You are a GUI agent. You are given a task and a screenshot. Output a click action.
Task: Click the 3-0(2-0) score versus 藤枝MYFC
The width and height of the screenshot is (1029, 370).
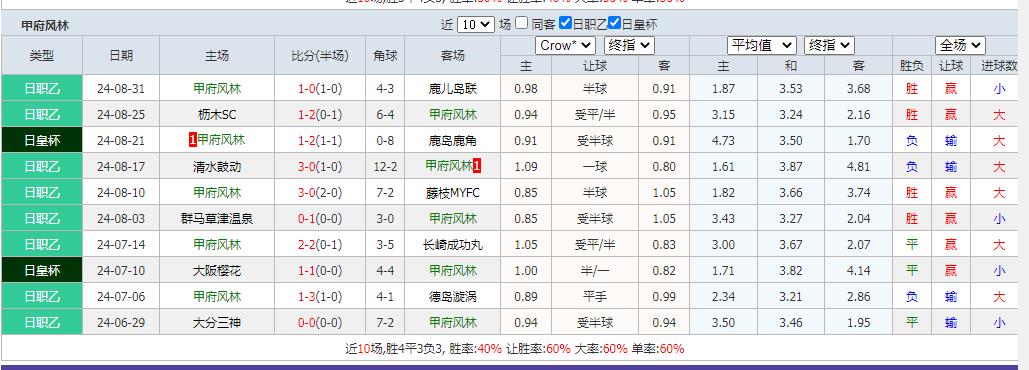[320, 193]
